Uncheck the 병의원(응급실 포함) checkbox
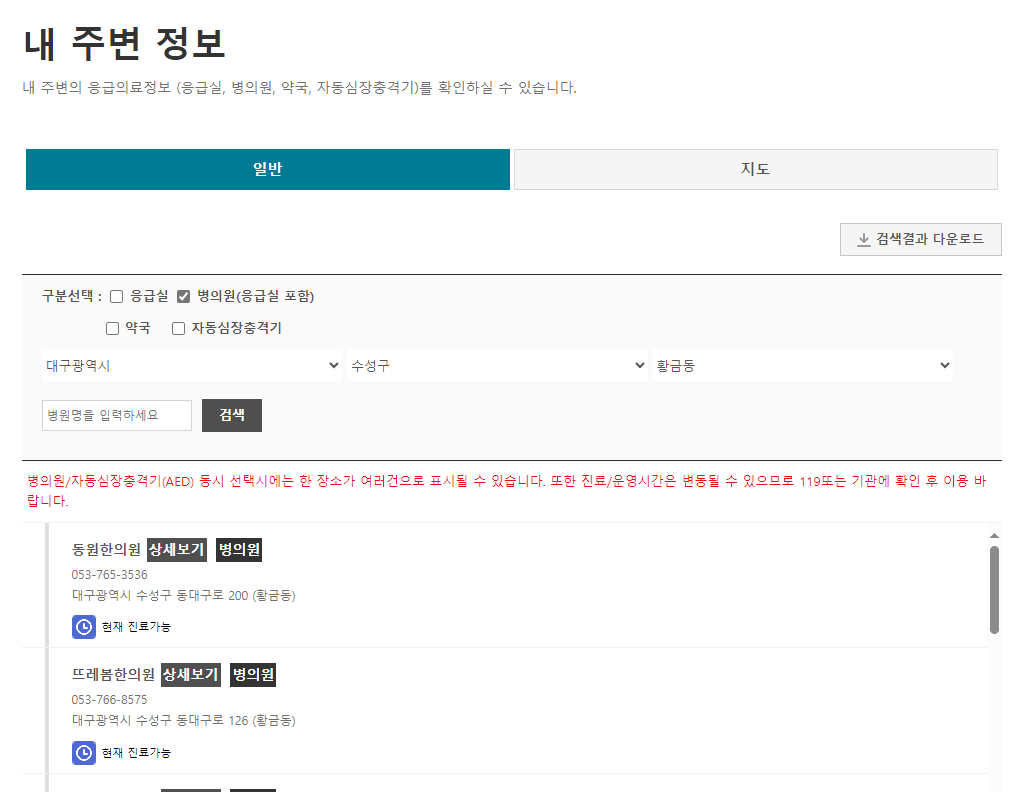 [184, 296]
